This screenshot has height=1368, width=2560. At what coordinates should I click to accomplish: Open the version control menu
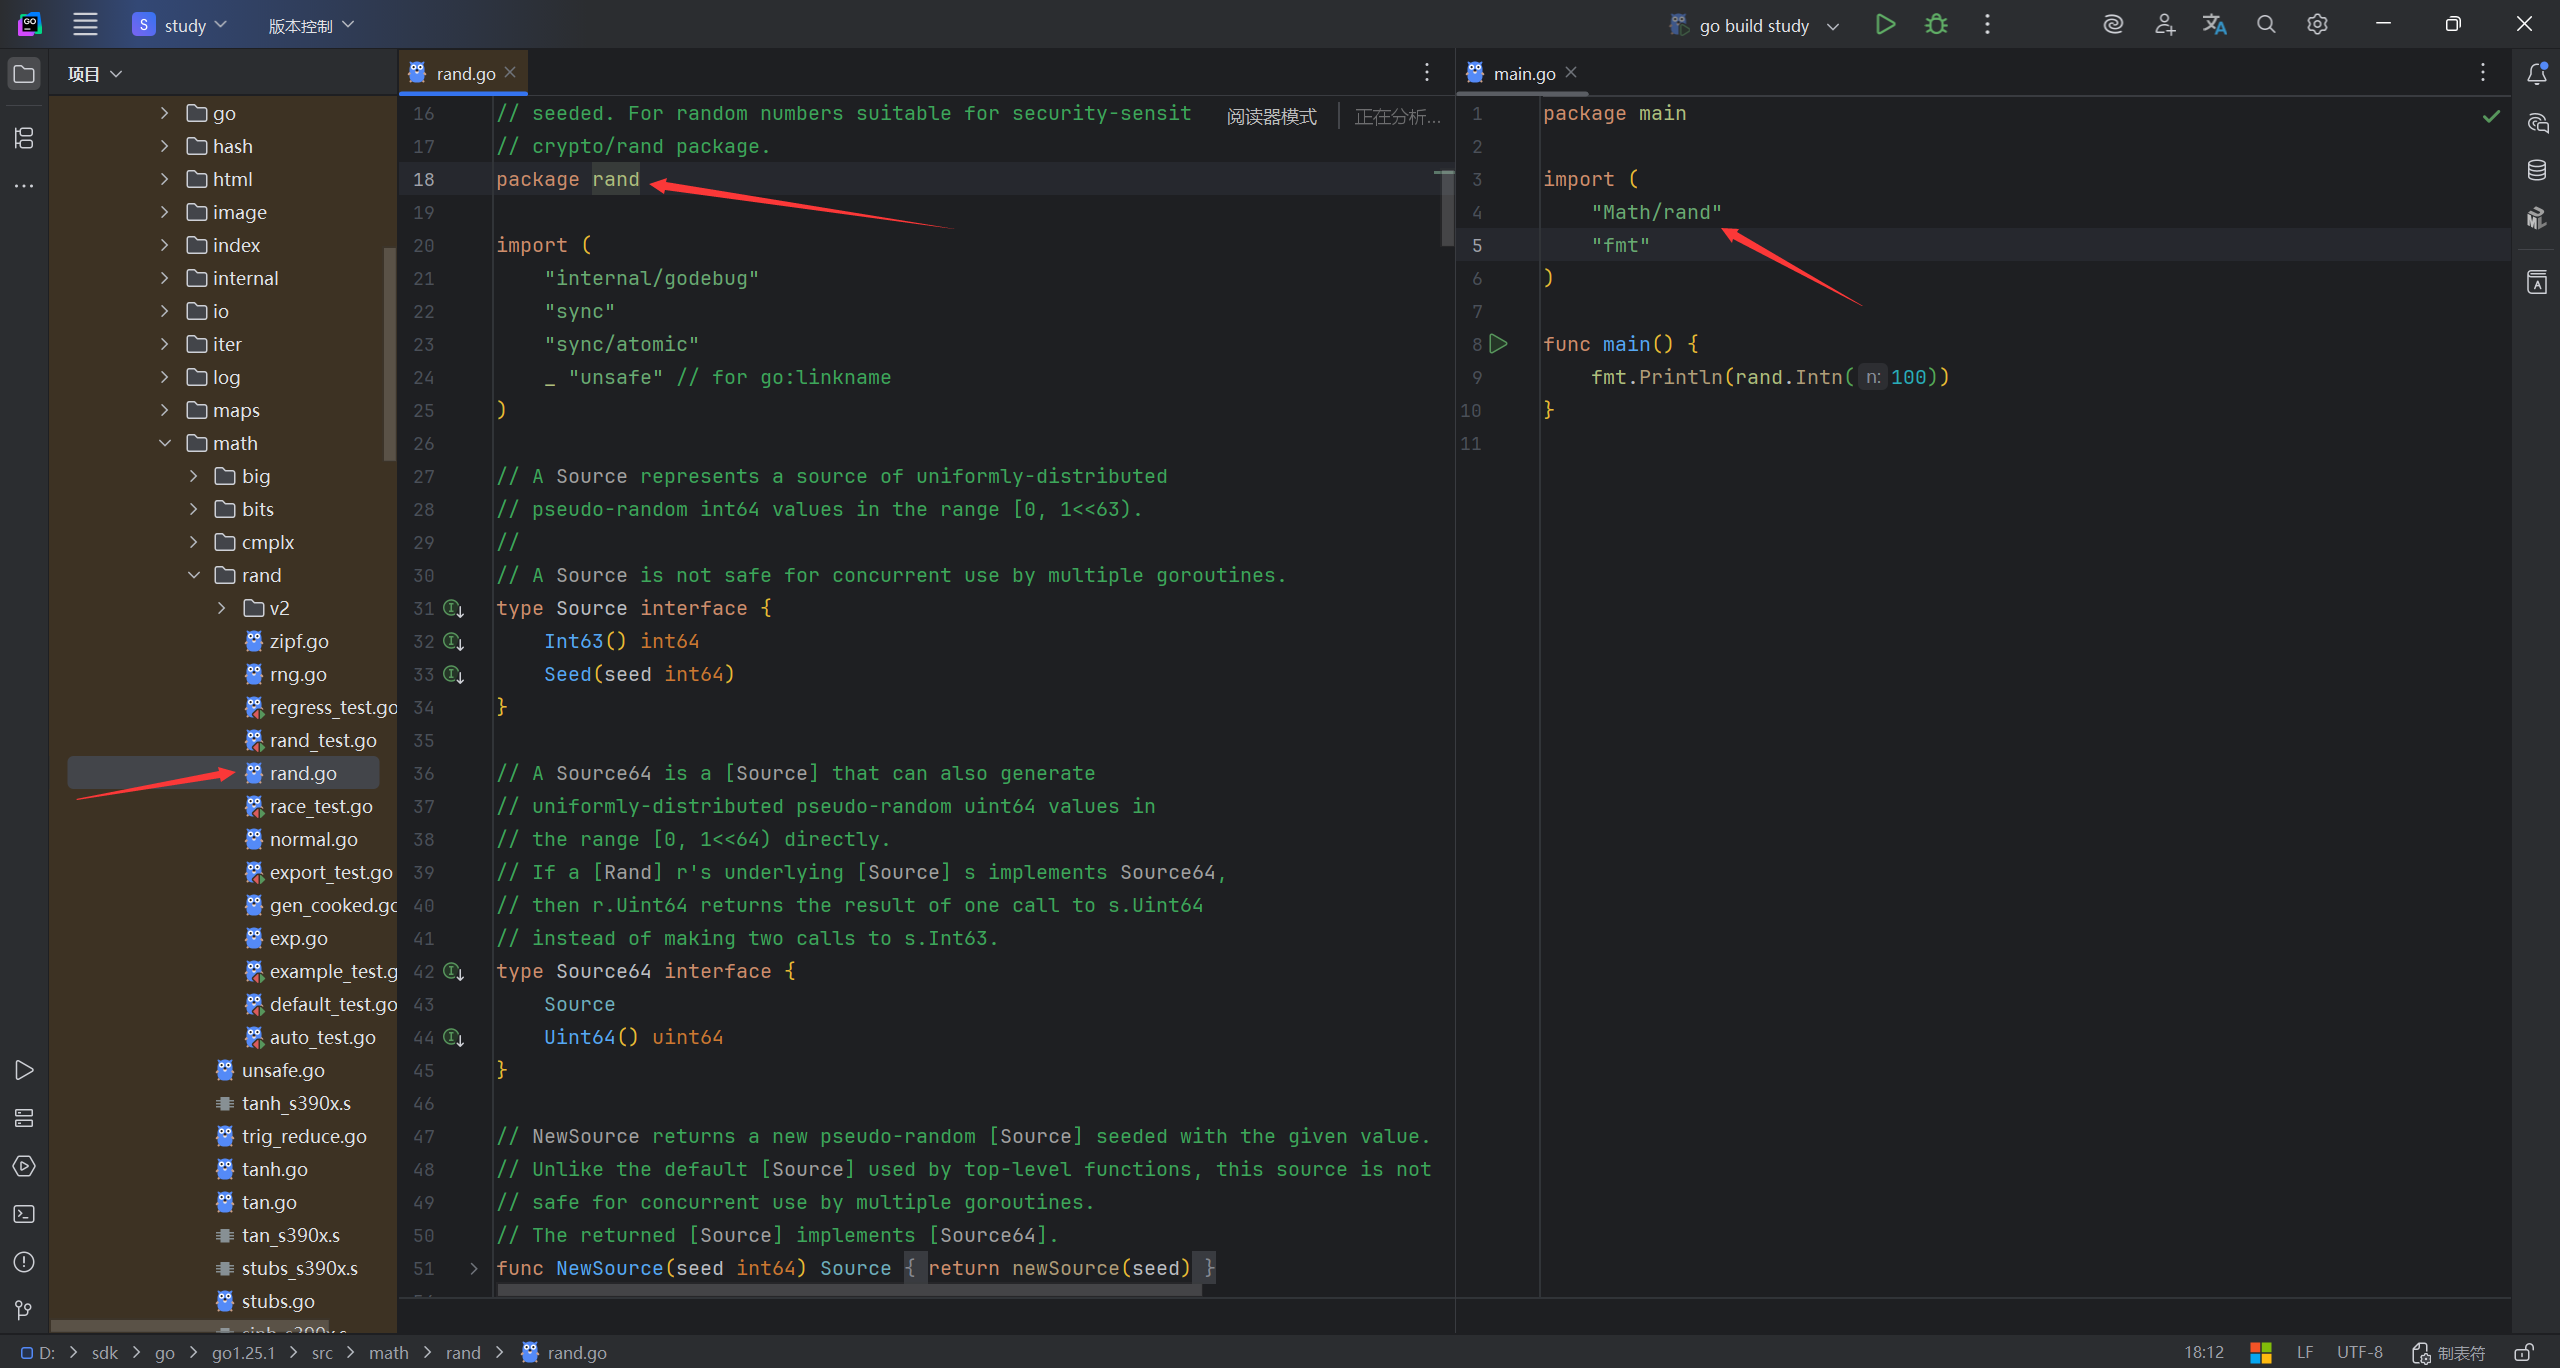coord(311,25)
